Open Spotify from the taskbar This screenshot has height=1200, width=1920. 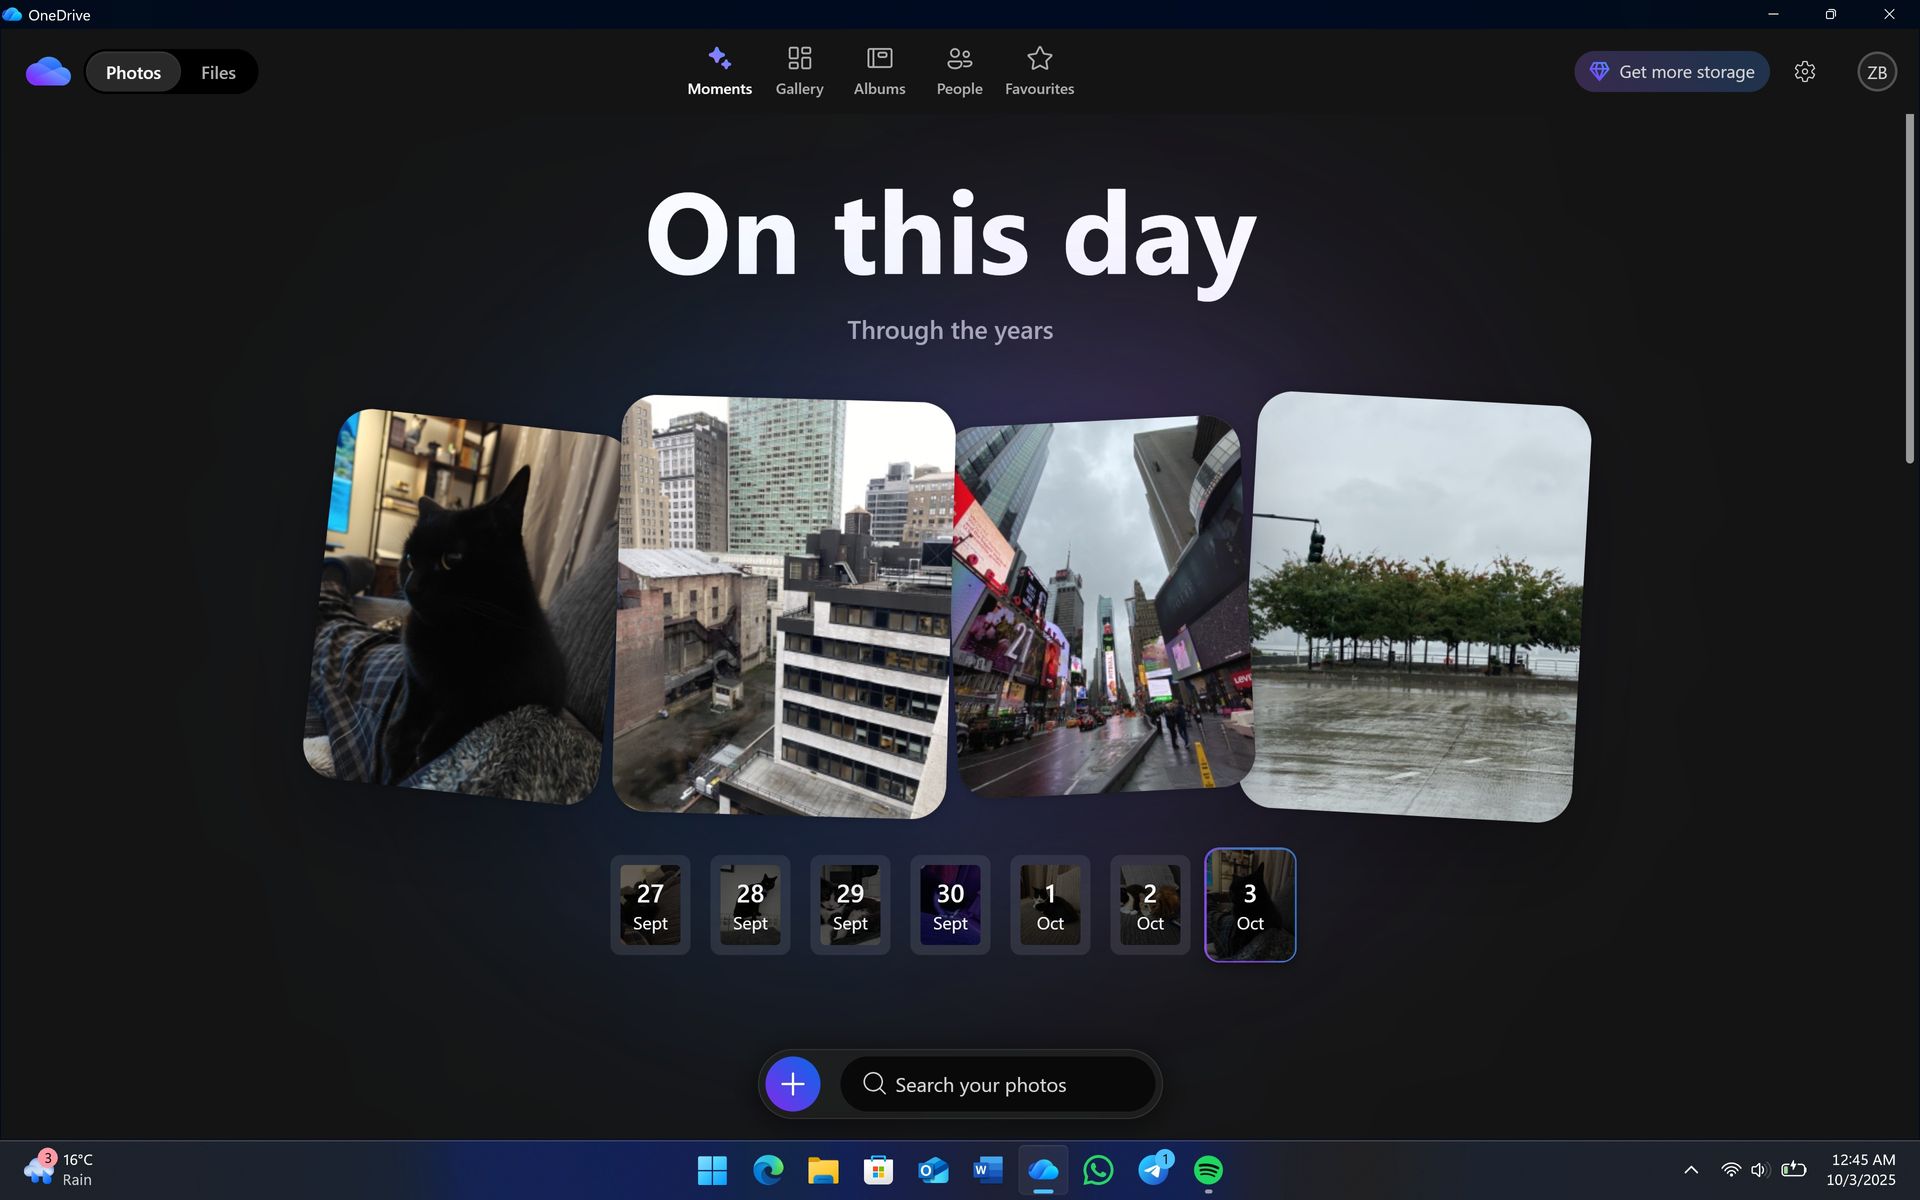(1208, 1170)
